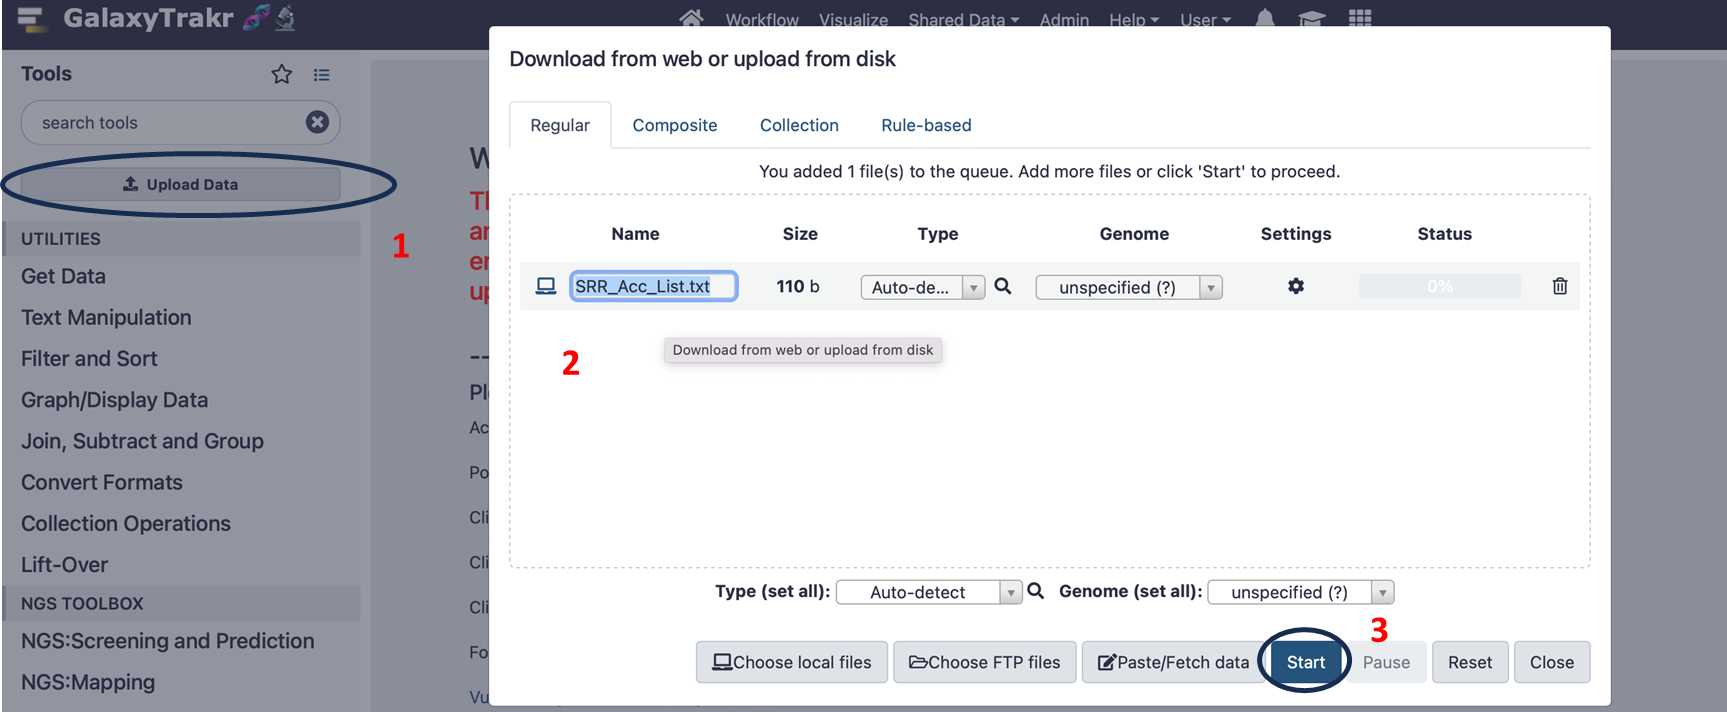Open the row Genome unspecified dropdown
The width and height of the screenshot is (1727, 712).
1129,287
